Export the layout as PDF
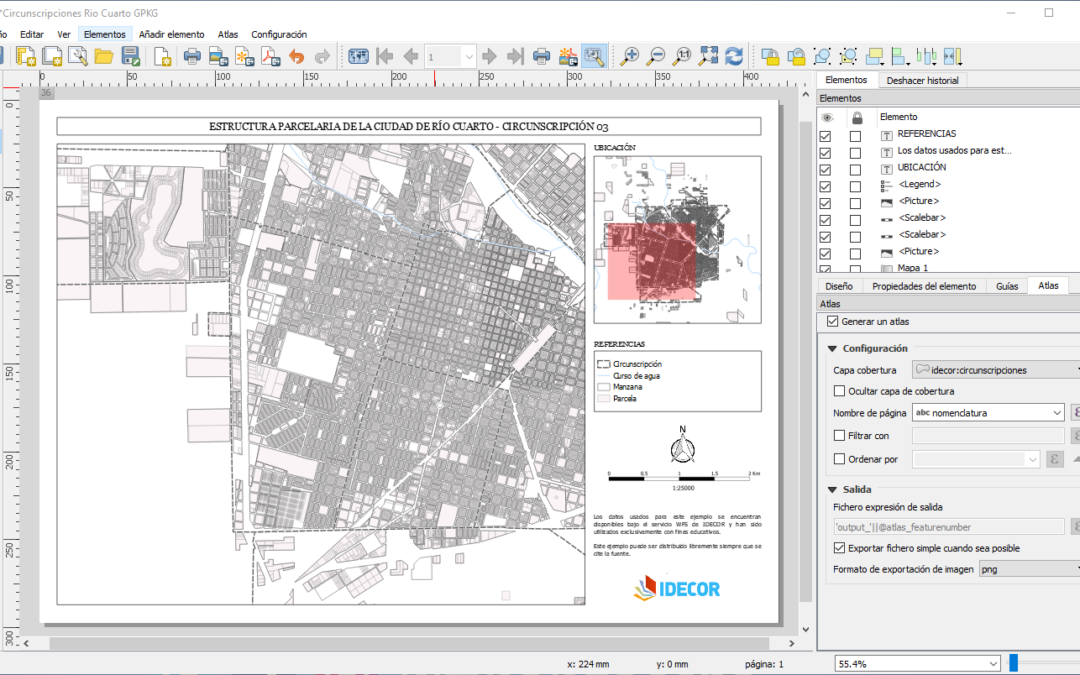This screenshot has width=1080, height=675. tap(270, 56)
